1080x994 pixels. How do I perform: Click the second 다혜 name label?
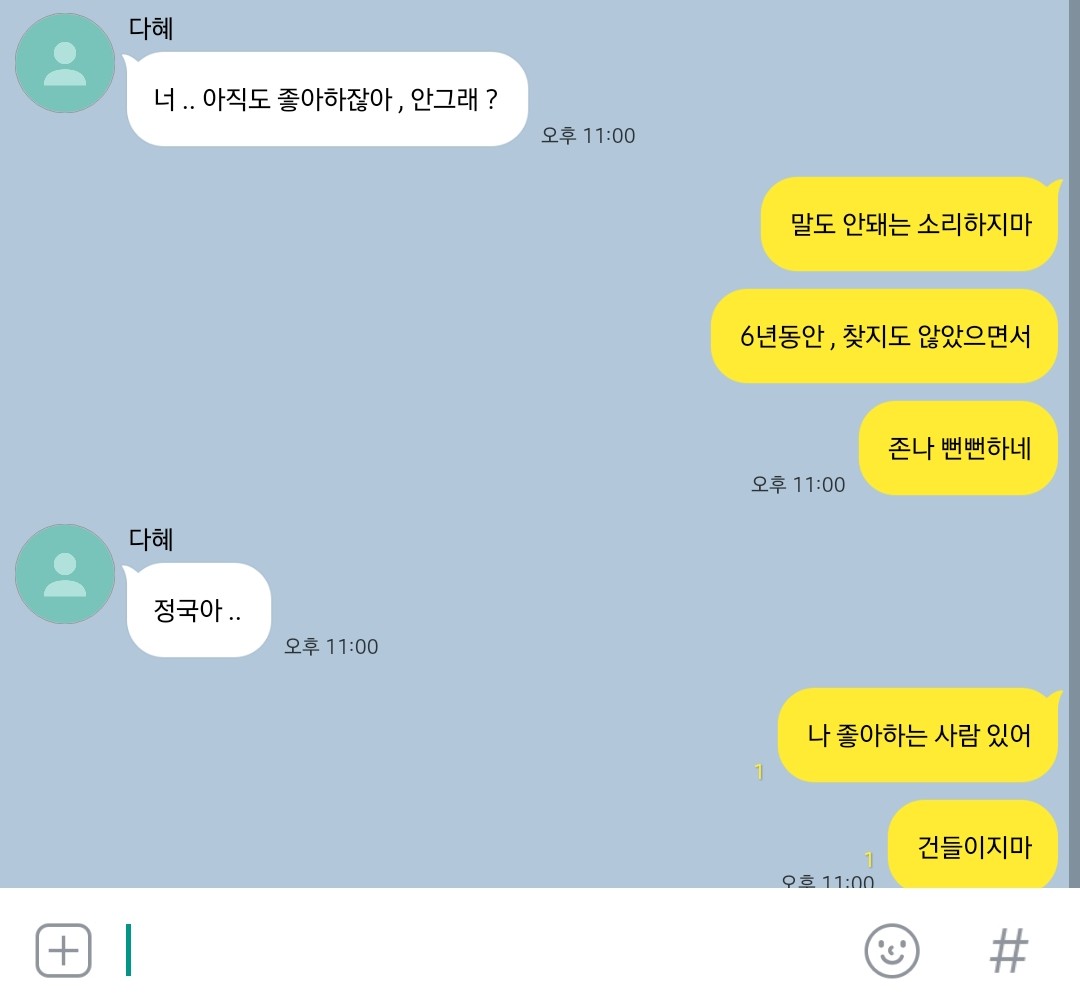pyautogui.click(x=151, y=539)
